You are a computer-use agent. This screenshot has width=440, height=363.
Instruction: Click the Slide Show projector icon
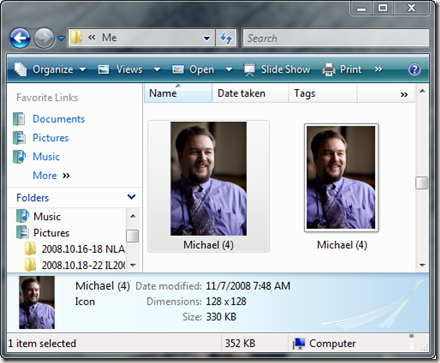[x=249, y=70]
